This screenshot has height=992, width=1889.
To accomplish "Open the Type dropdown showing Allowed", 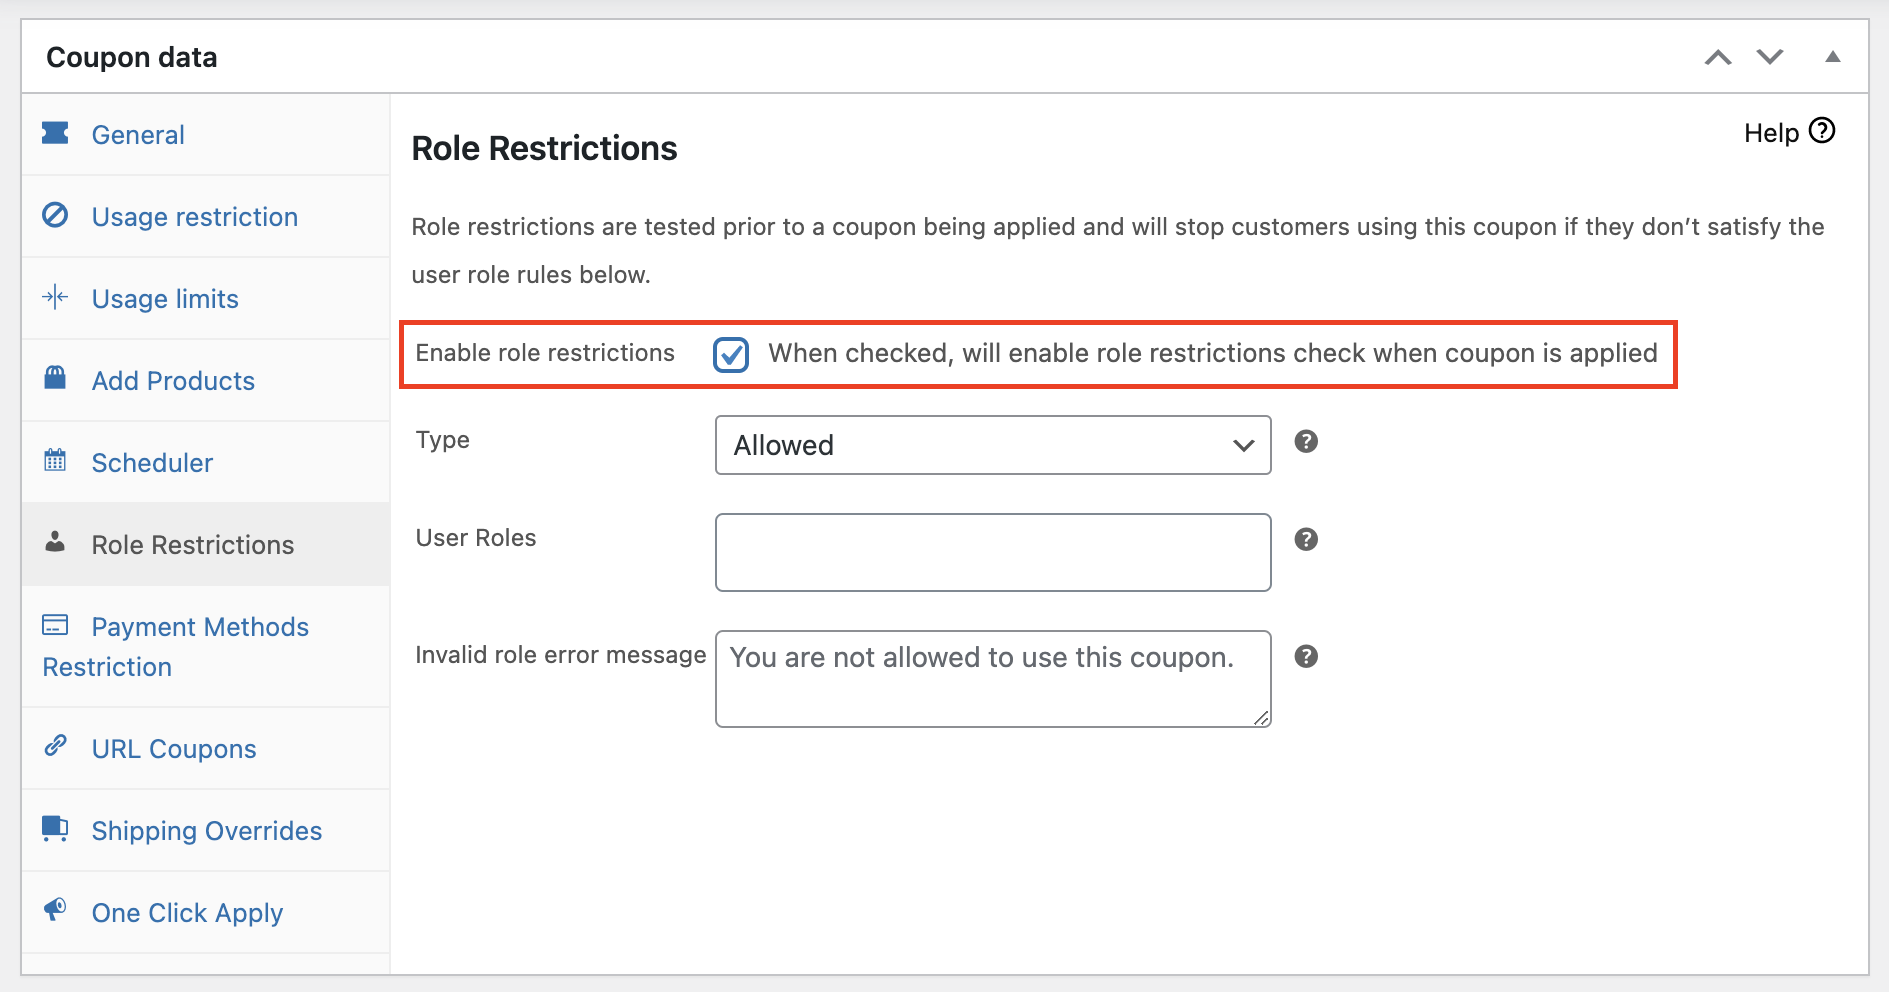I will point(993,445).
